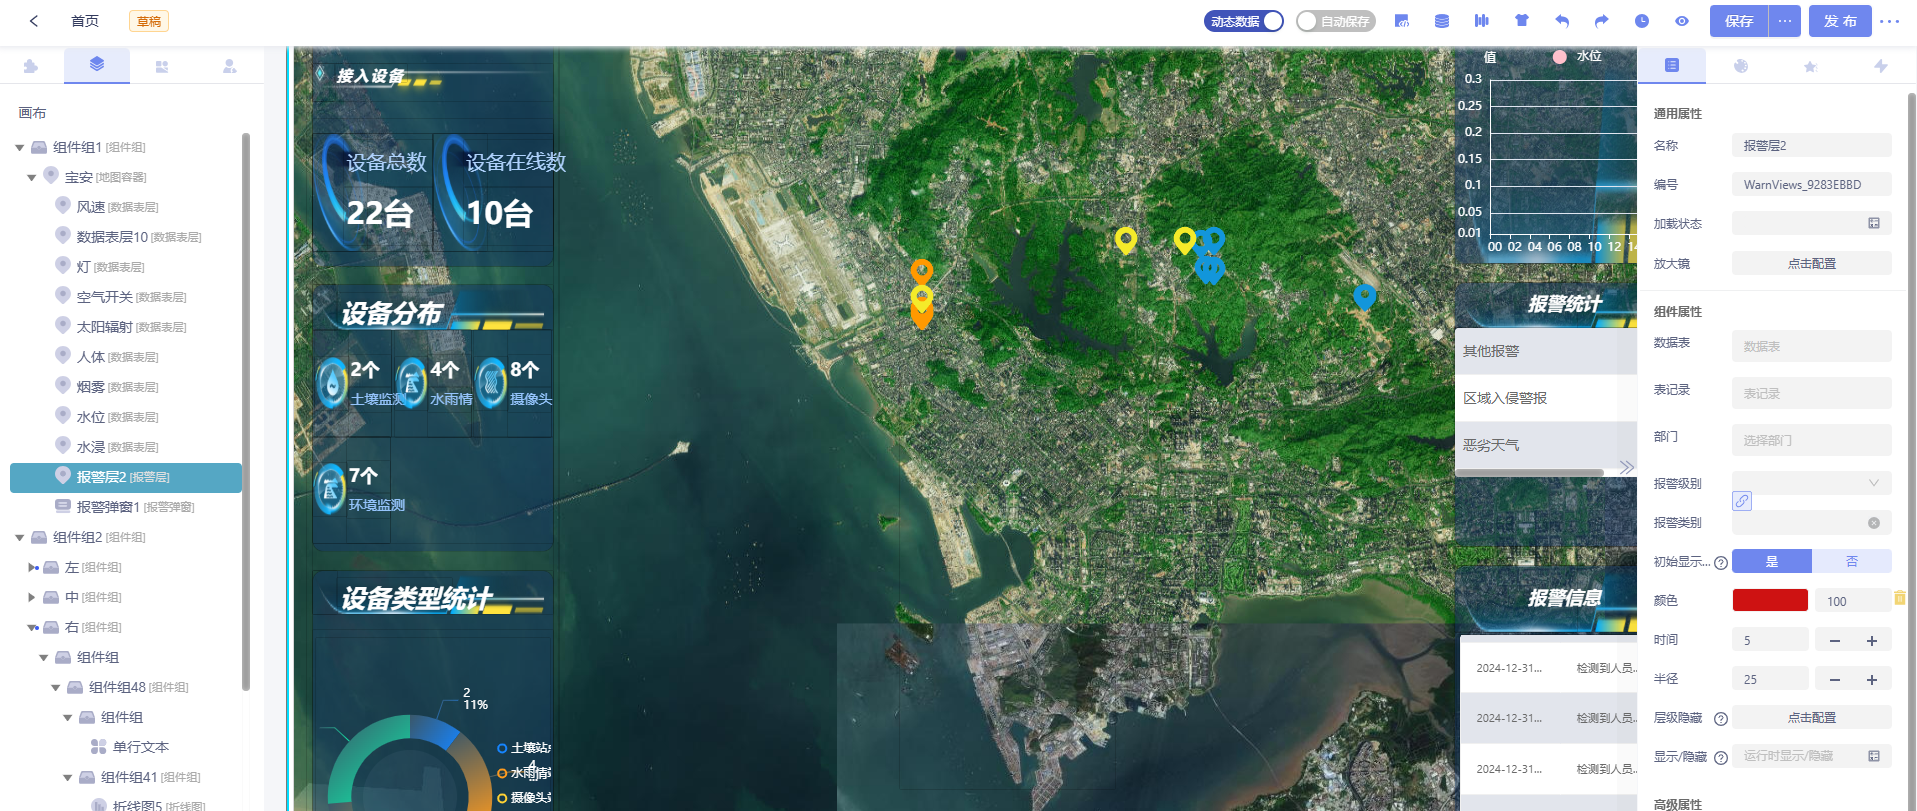Viewport: 1917px width, 811px height.
Task: Click the 保存 button
Action: click(x=1739, y=21)
